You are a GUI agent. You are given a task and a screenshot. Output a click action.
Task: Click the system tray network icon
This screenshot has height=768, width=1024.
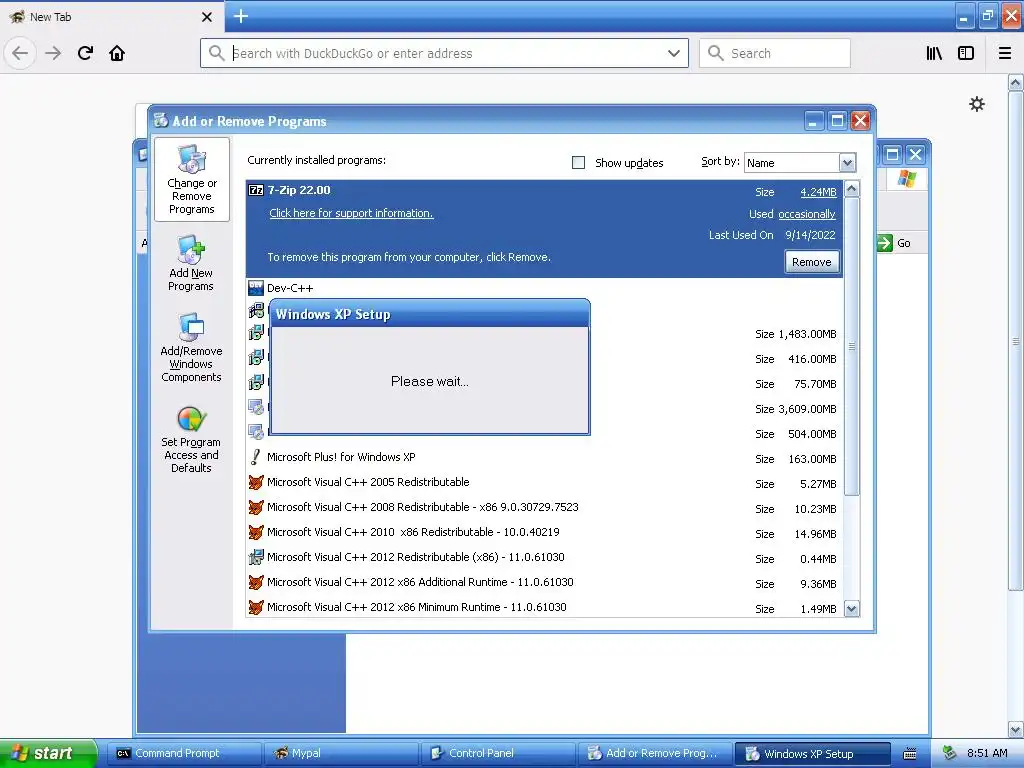(950, 753)
